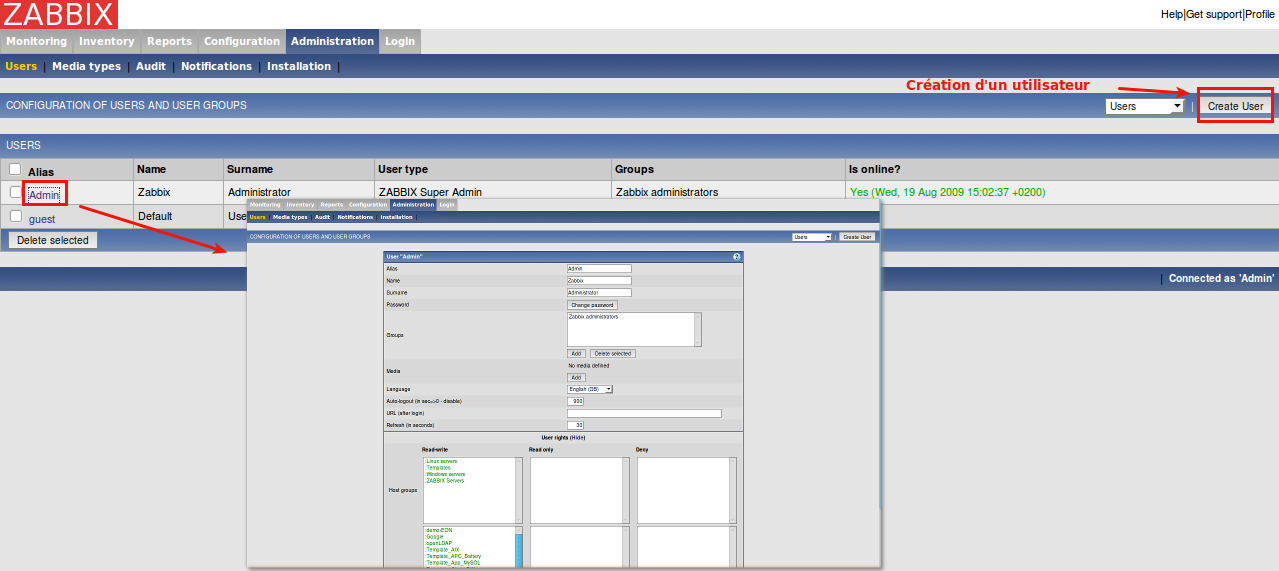1279x571 pixels.
Task: Expand the Language dropdown showing English (GB)
Action: pyautogui.click(x=590, y=389)
